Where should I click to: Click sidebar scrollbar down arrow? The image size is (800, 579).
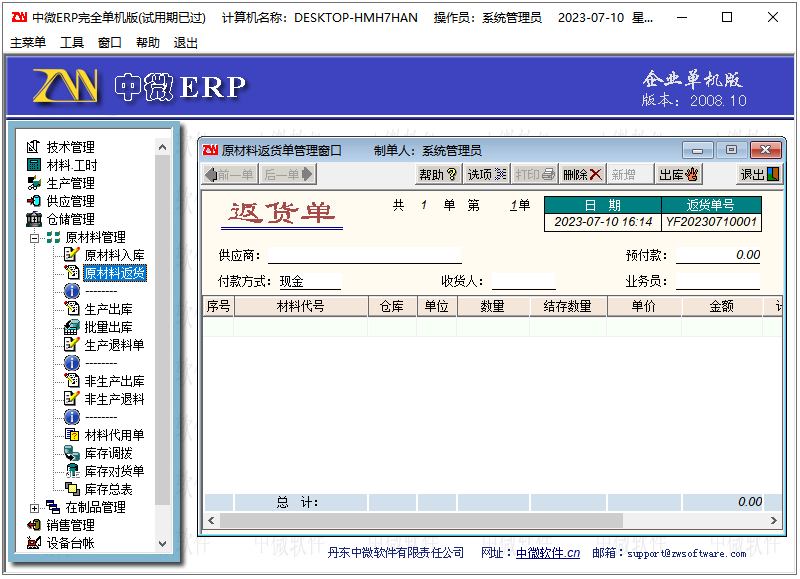point(163,544)
